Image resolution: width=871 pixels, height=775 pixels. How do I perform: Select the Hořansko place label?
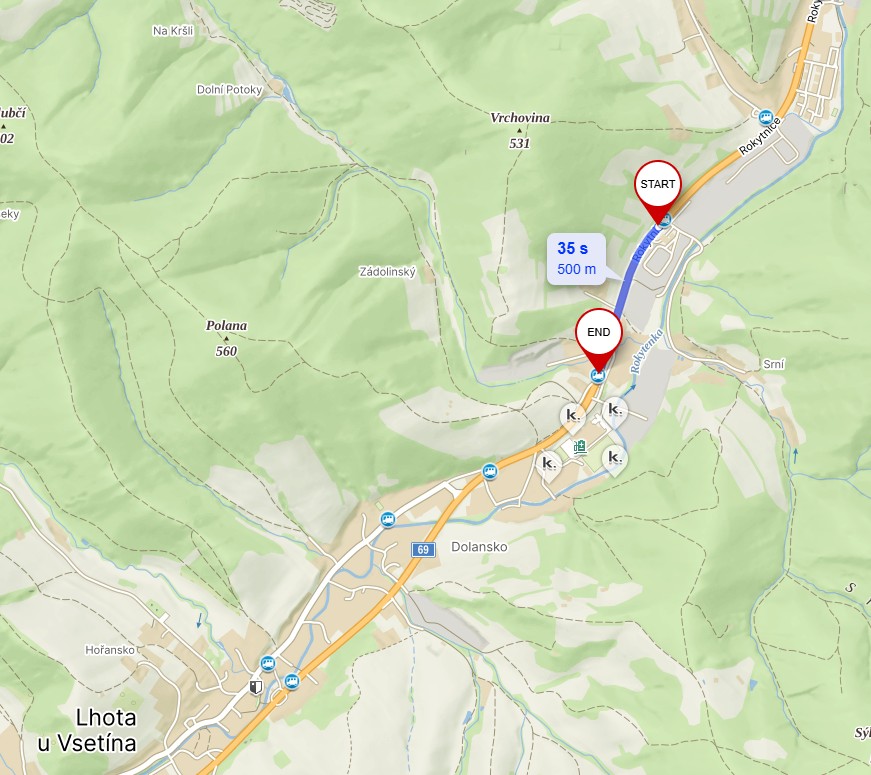point(110,649)
